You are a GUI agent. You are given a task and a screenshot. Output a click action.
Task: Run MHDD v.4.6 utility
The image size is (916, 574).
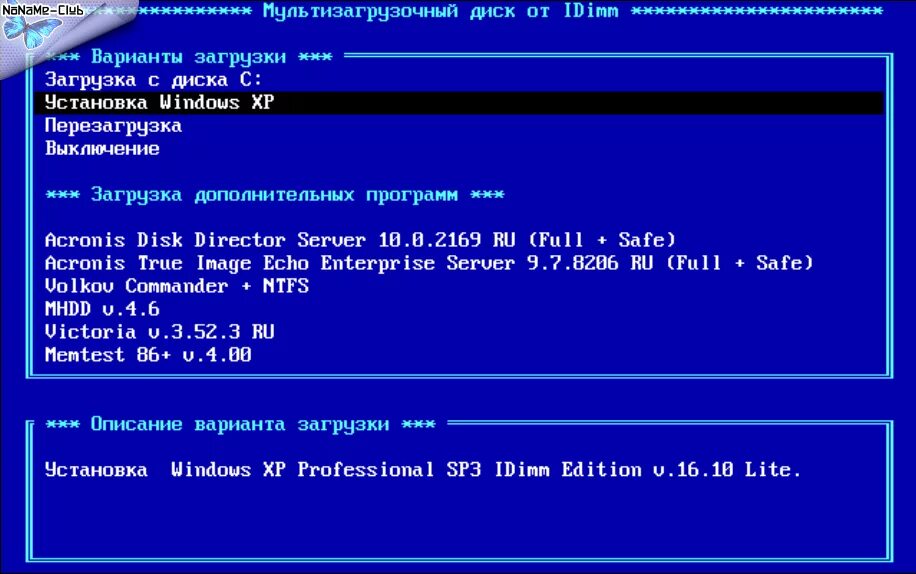(x=102, y=309)
